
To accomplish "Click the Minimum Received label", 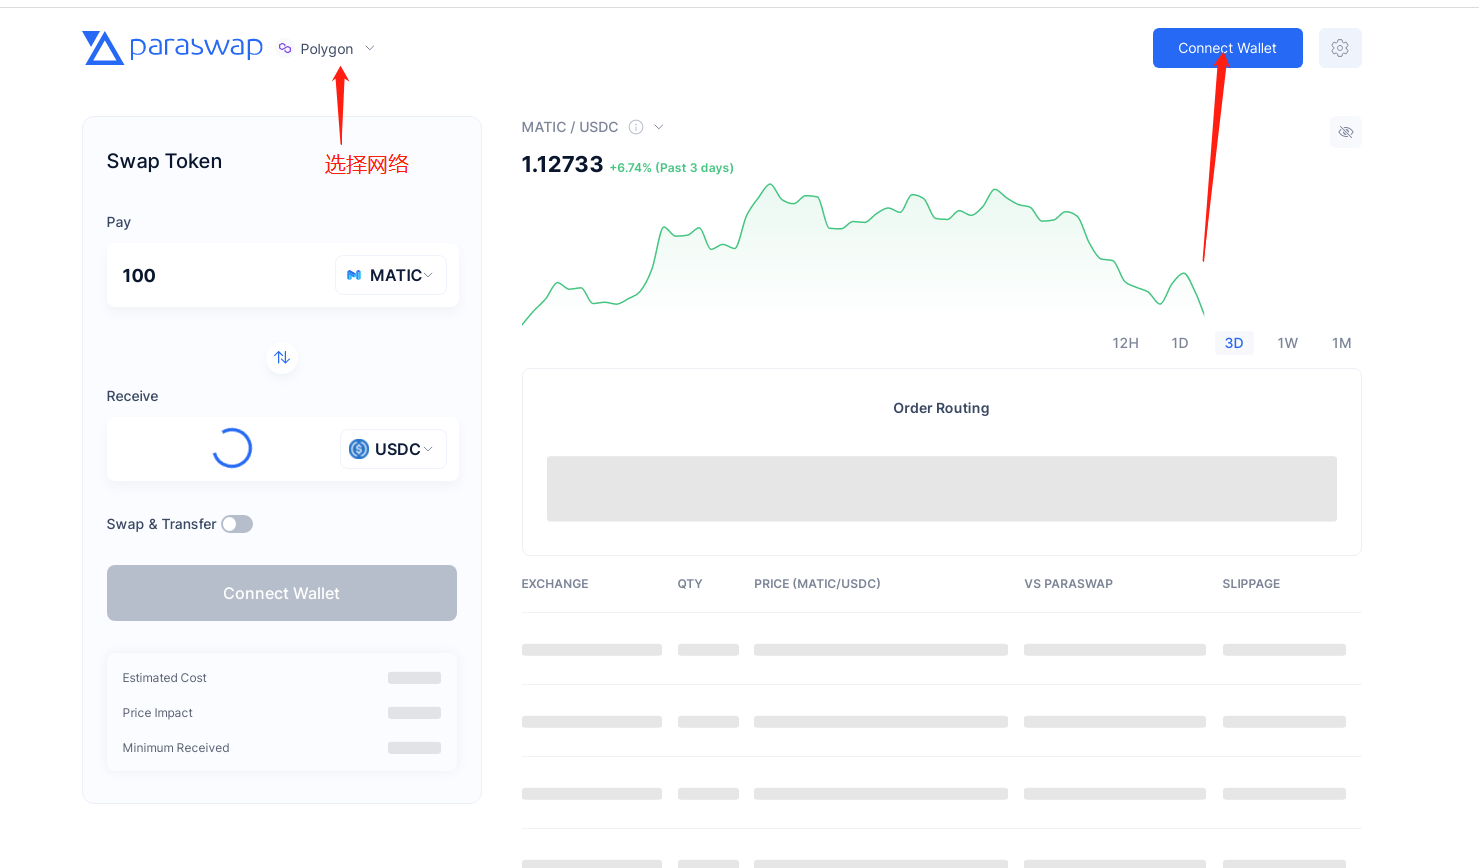I will (x=176, y=748).
